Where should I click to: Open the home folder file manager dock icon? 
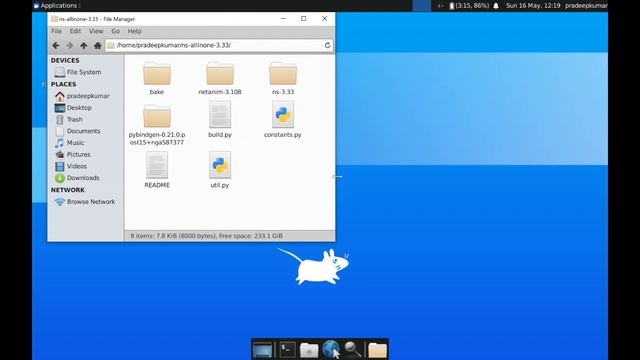point(309,350)
